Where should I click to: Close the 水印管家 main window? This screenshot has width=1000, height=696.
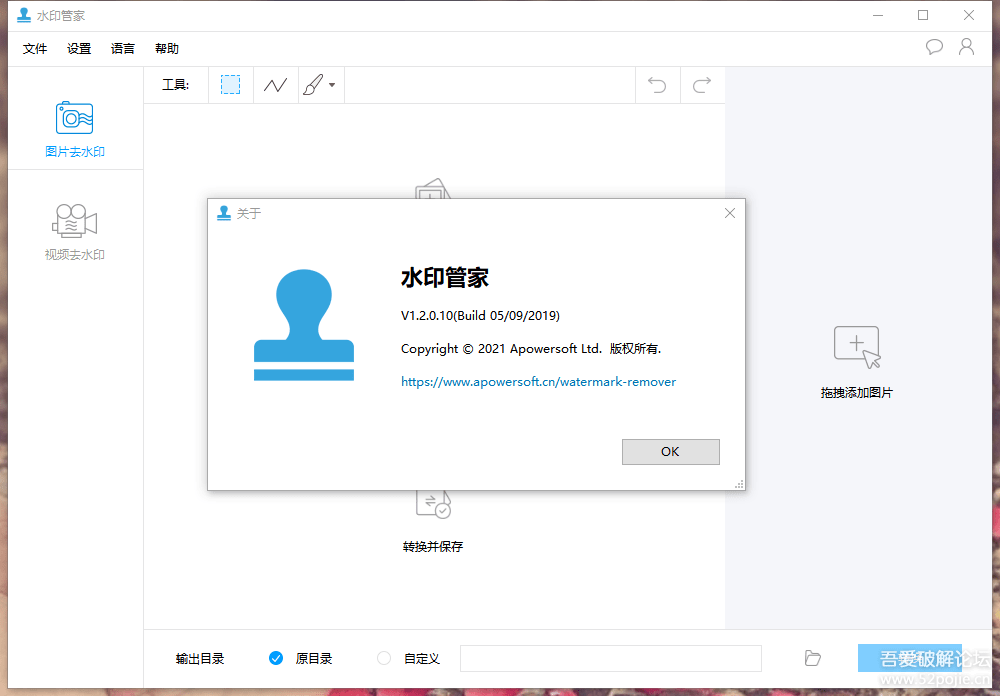[969, 15]
